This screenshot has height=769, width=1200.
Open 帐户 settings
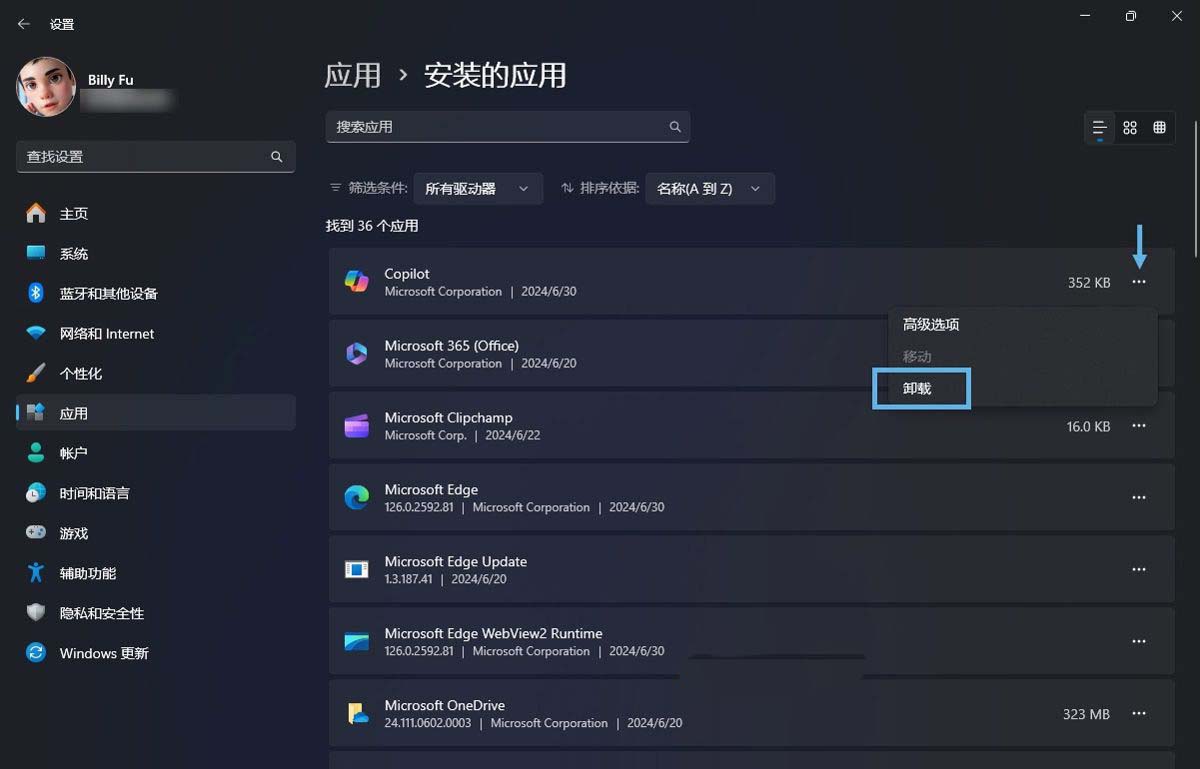[156, 453]
